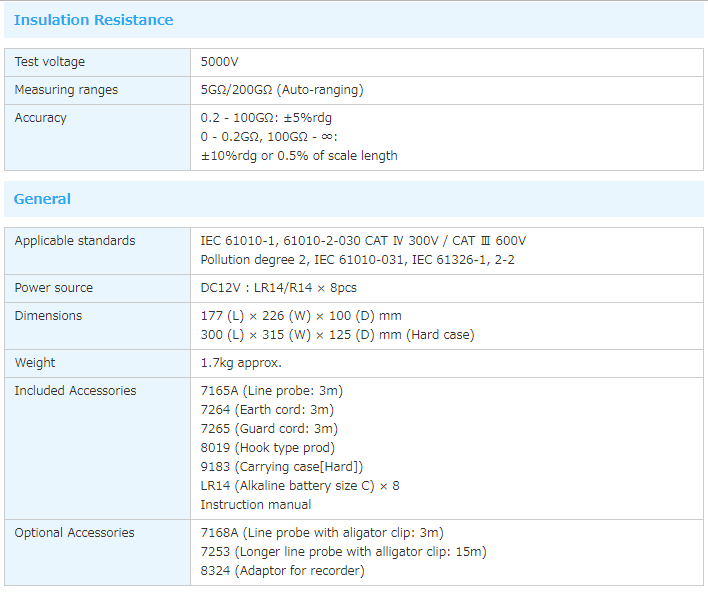Click the 7165A Line probe entry
708x594 pixels.
(271, 391)
